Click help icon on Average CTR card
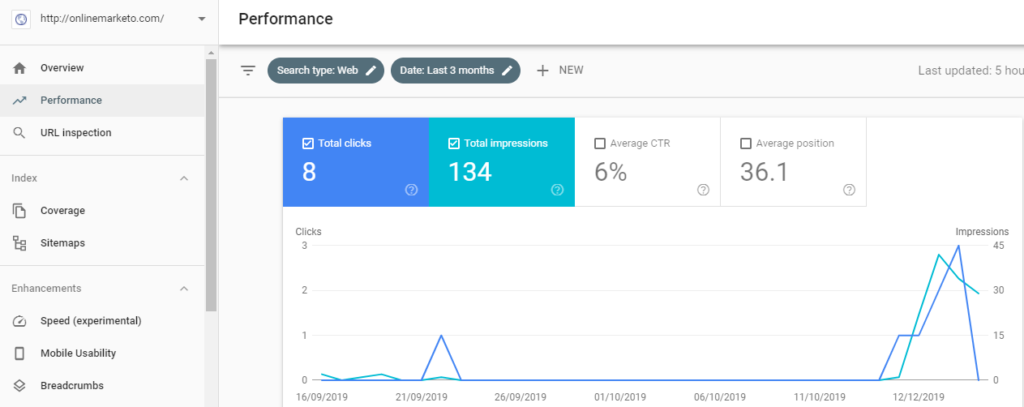The width and height of the screenshot is (1024, 407). (x=703, y=190)
